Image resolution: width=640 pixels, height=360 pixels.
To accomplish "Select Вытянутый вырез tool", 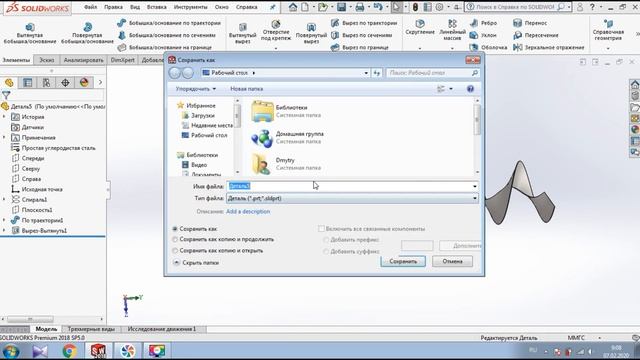I will coord(242,33).
